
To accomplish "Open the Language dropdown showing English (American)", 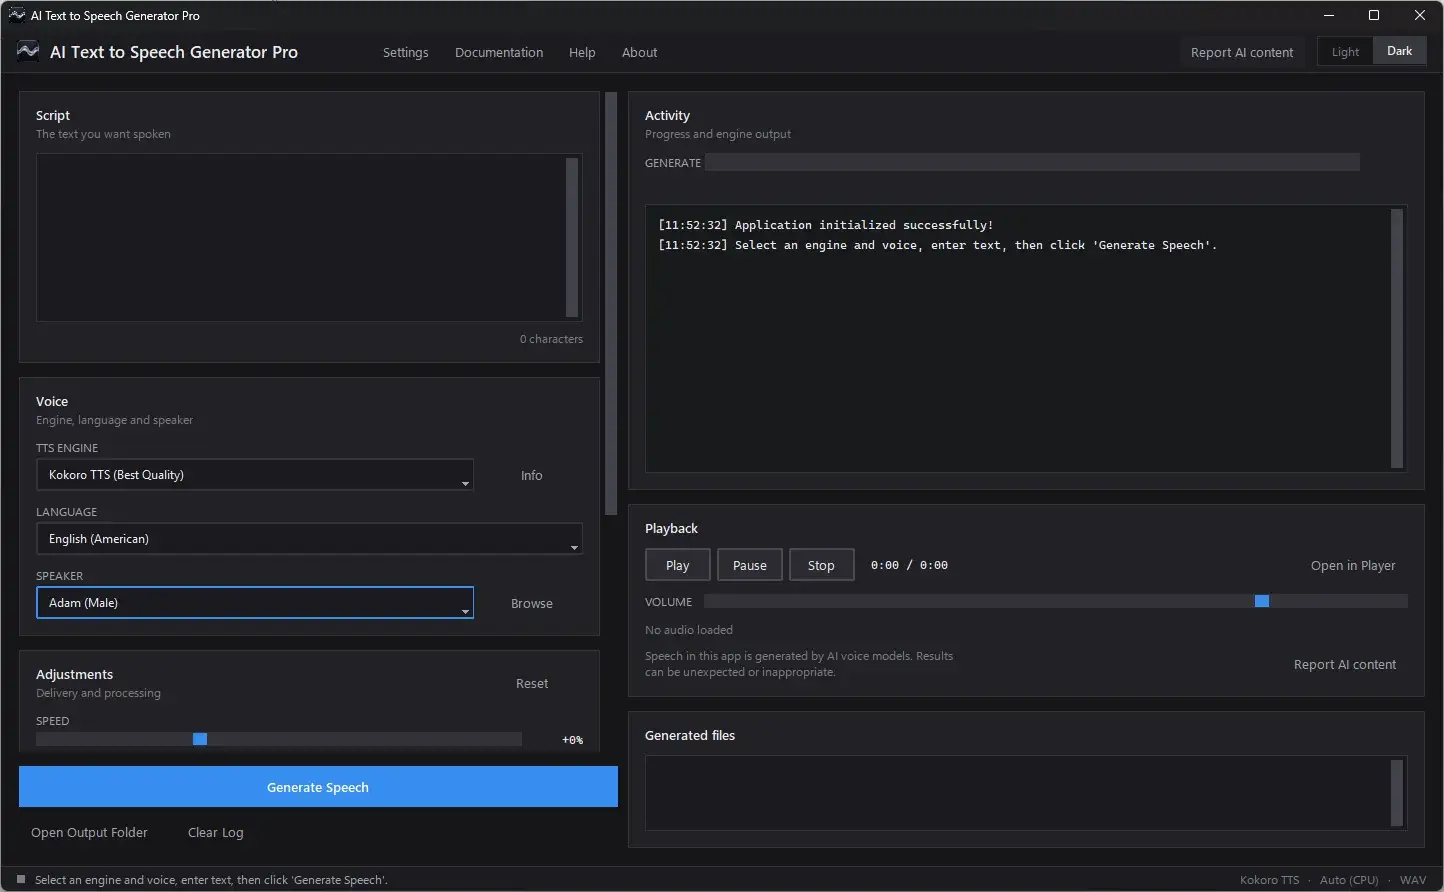I will tap(309, 539).
